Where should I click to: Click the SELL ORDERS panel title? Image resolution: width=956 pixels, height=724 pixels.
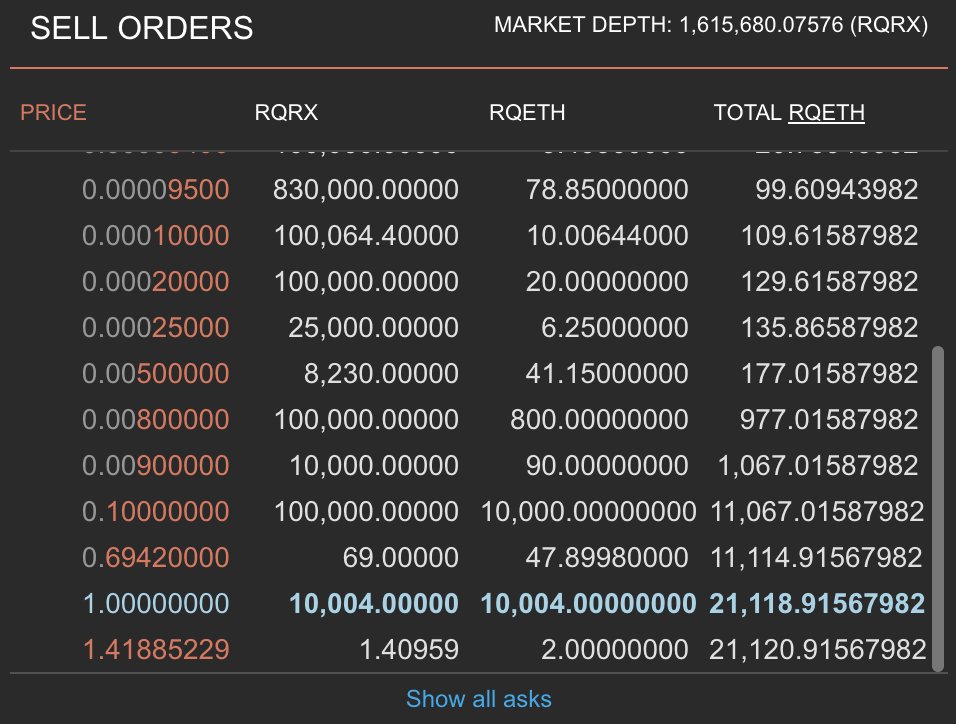(142, 28)
